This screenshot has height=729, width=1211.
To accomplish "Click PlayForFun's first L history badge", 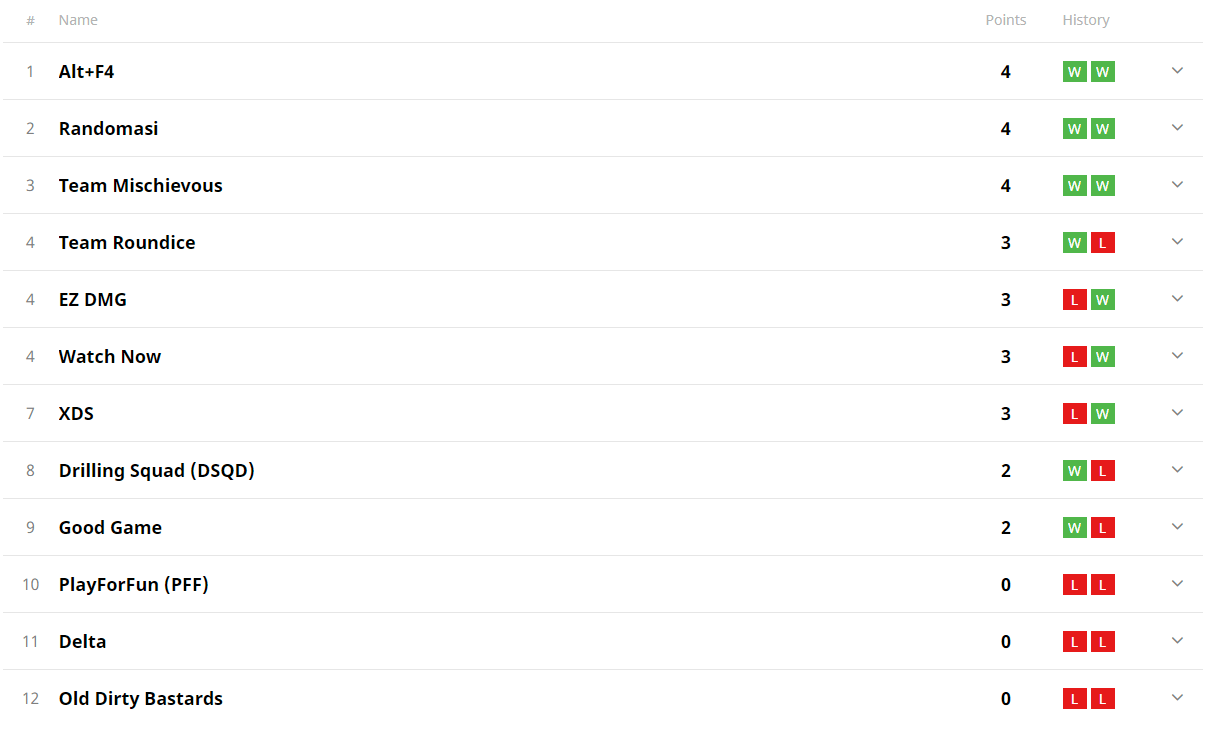I will point(1074,585).
